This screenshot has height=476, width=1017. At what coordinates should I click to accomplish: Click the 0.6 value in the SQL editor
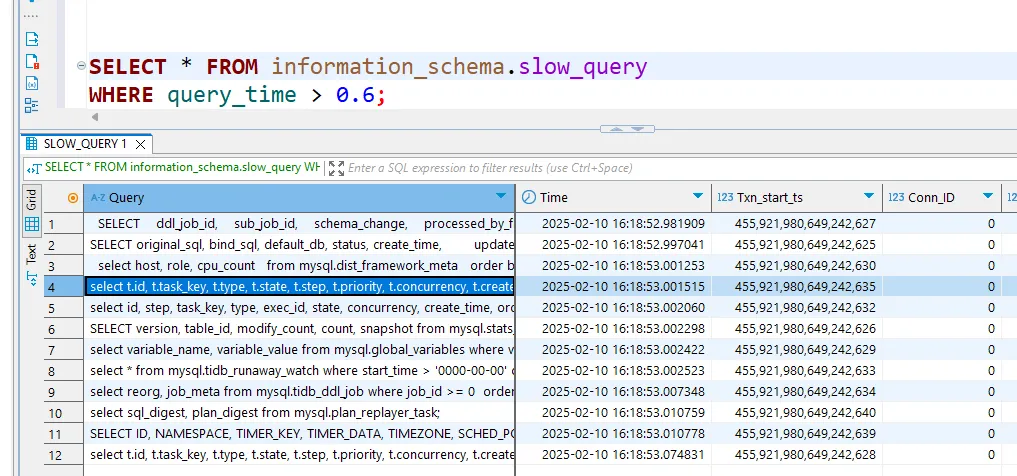[x=355, y=95]
